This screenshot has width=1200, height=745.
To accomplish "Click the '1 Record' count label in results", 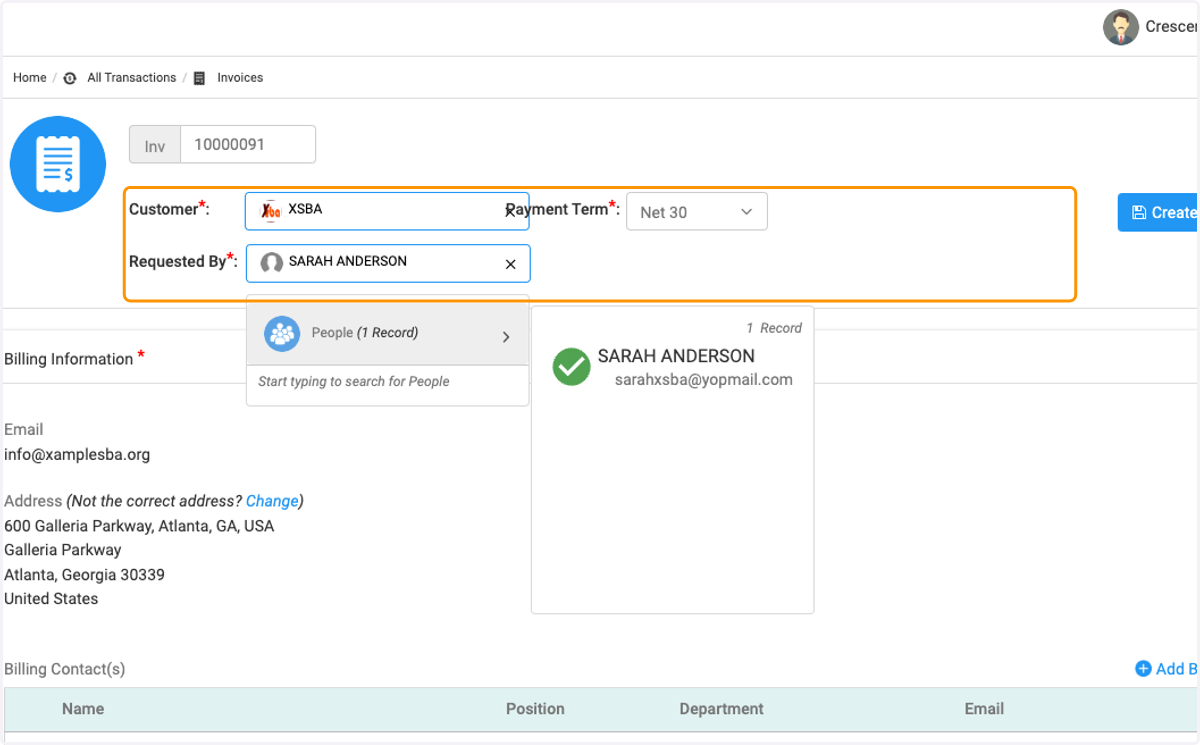I will point(774,328).
